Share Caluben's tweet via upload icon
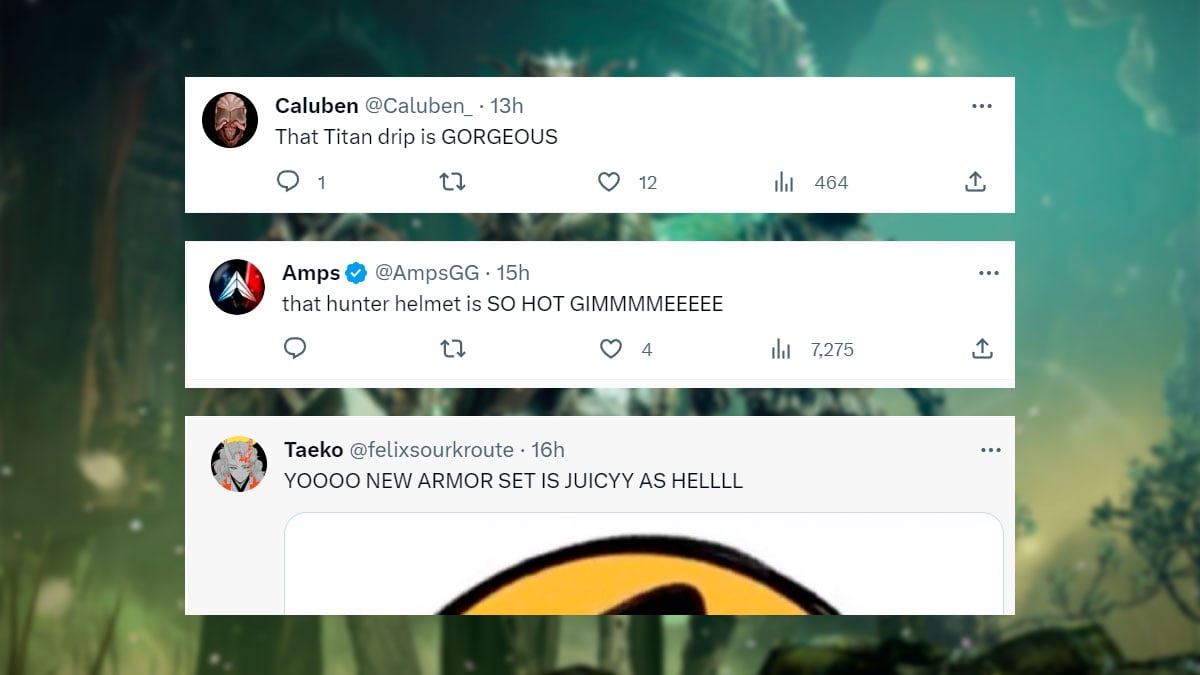The width and height of the screenshot is (1200, 675). pyautogui.click(x=976, y=181)
